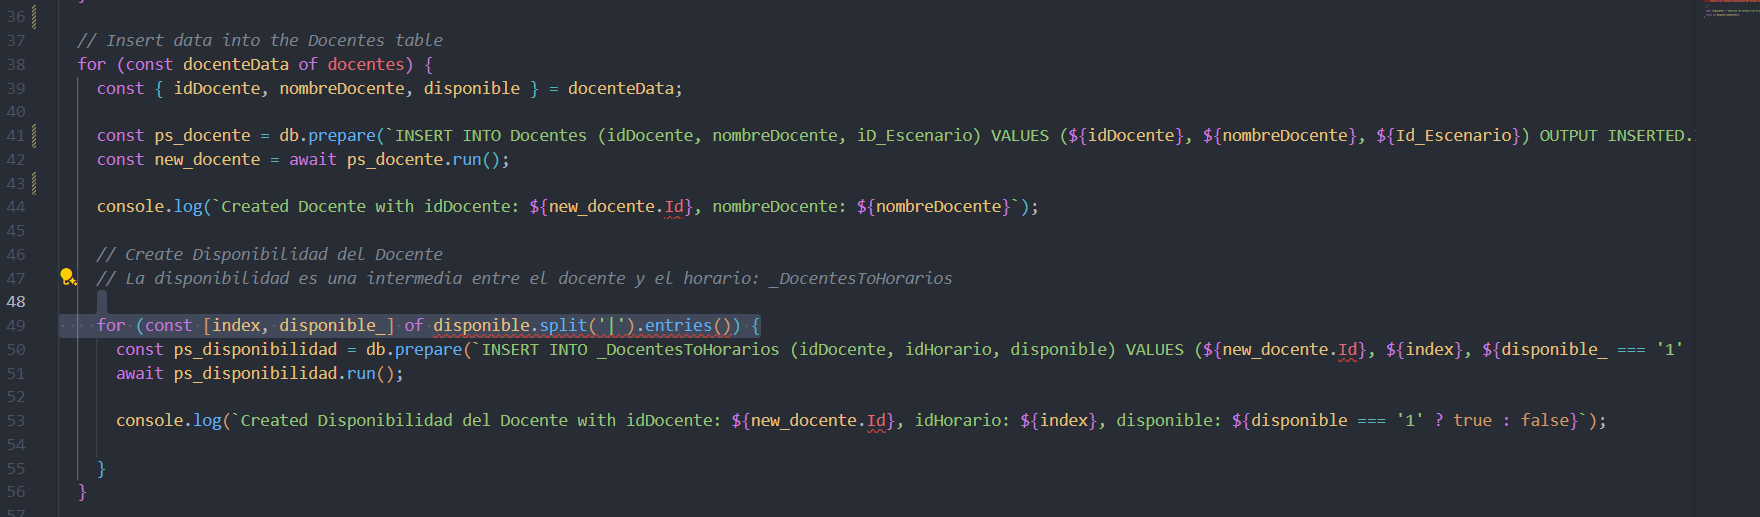This screenshot has width=1760, height=517.
Task: Click 'console' on line 44
Action: [x=130, y=206]
